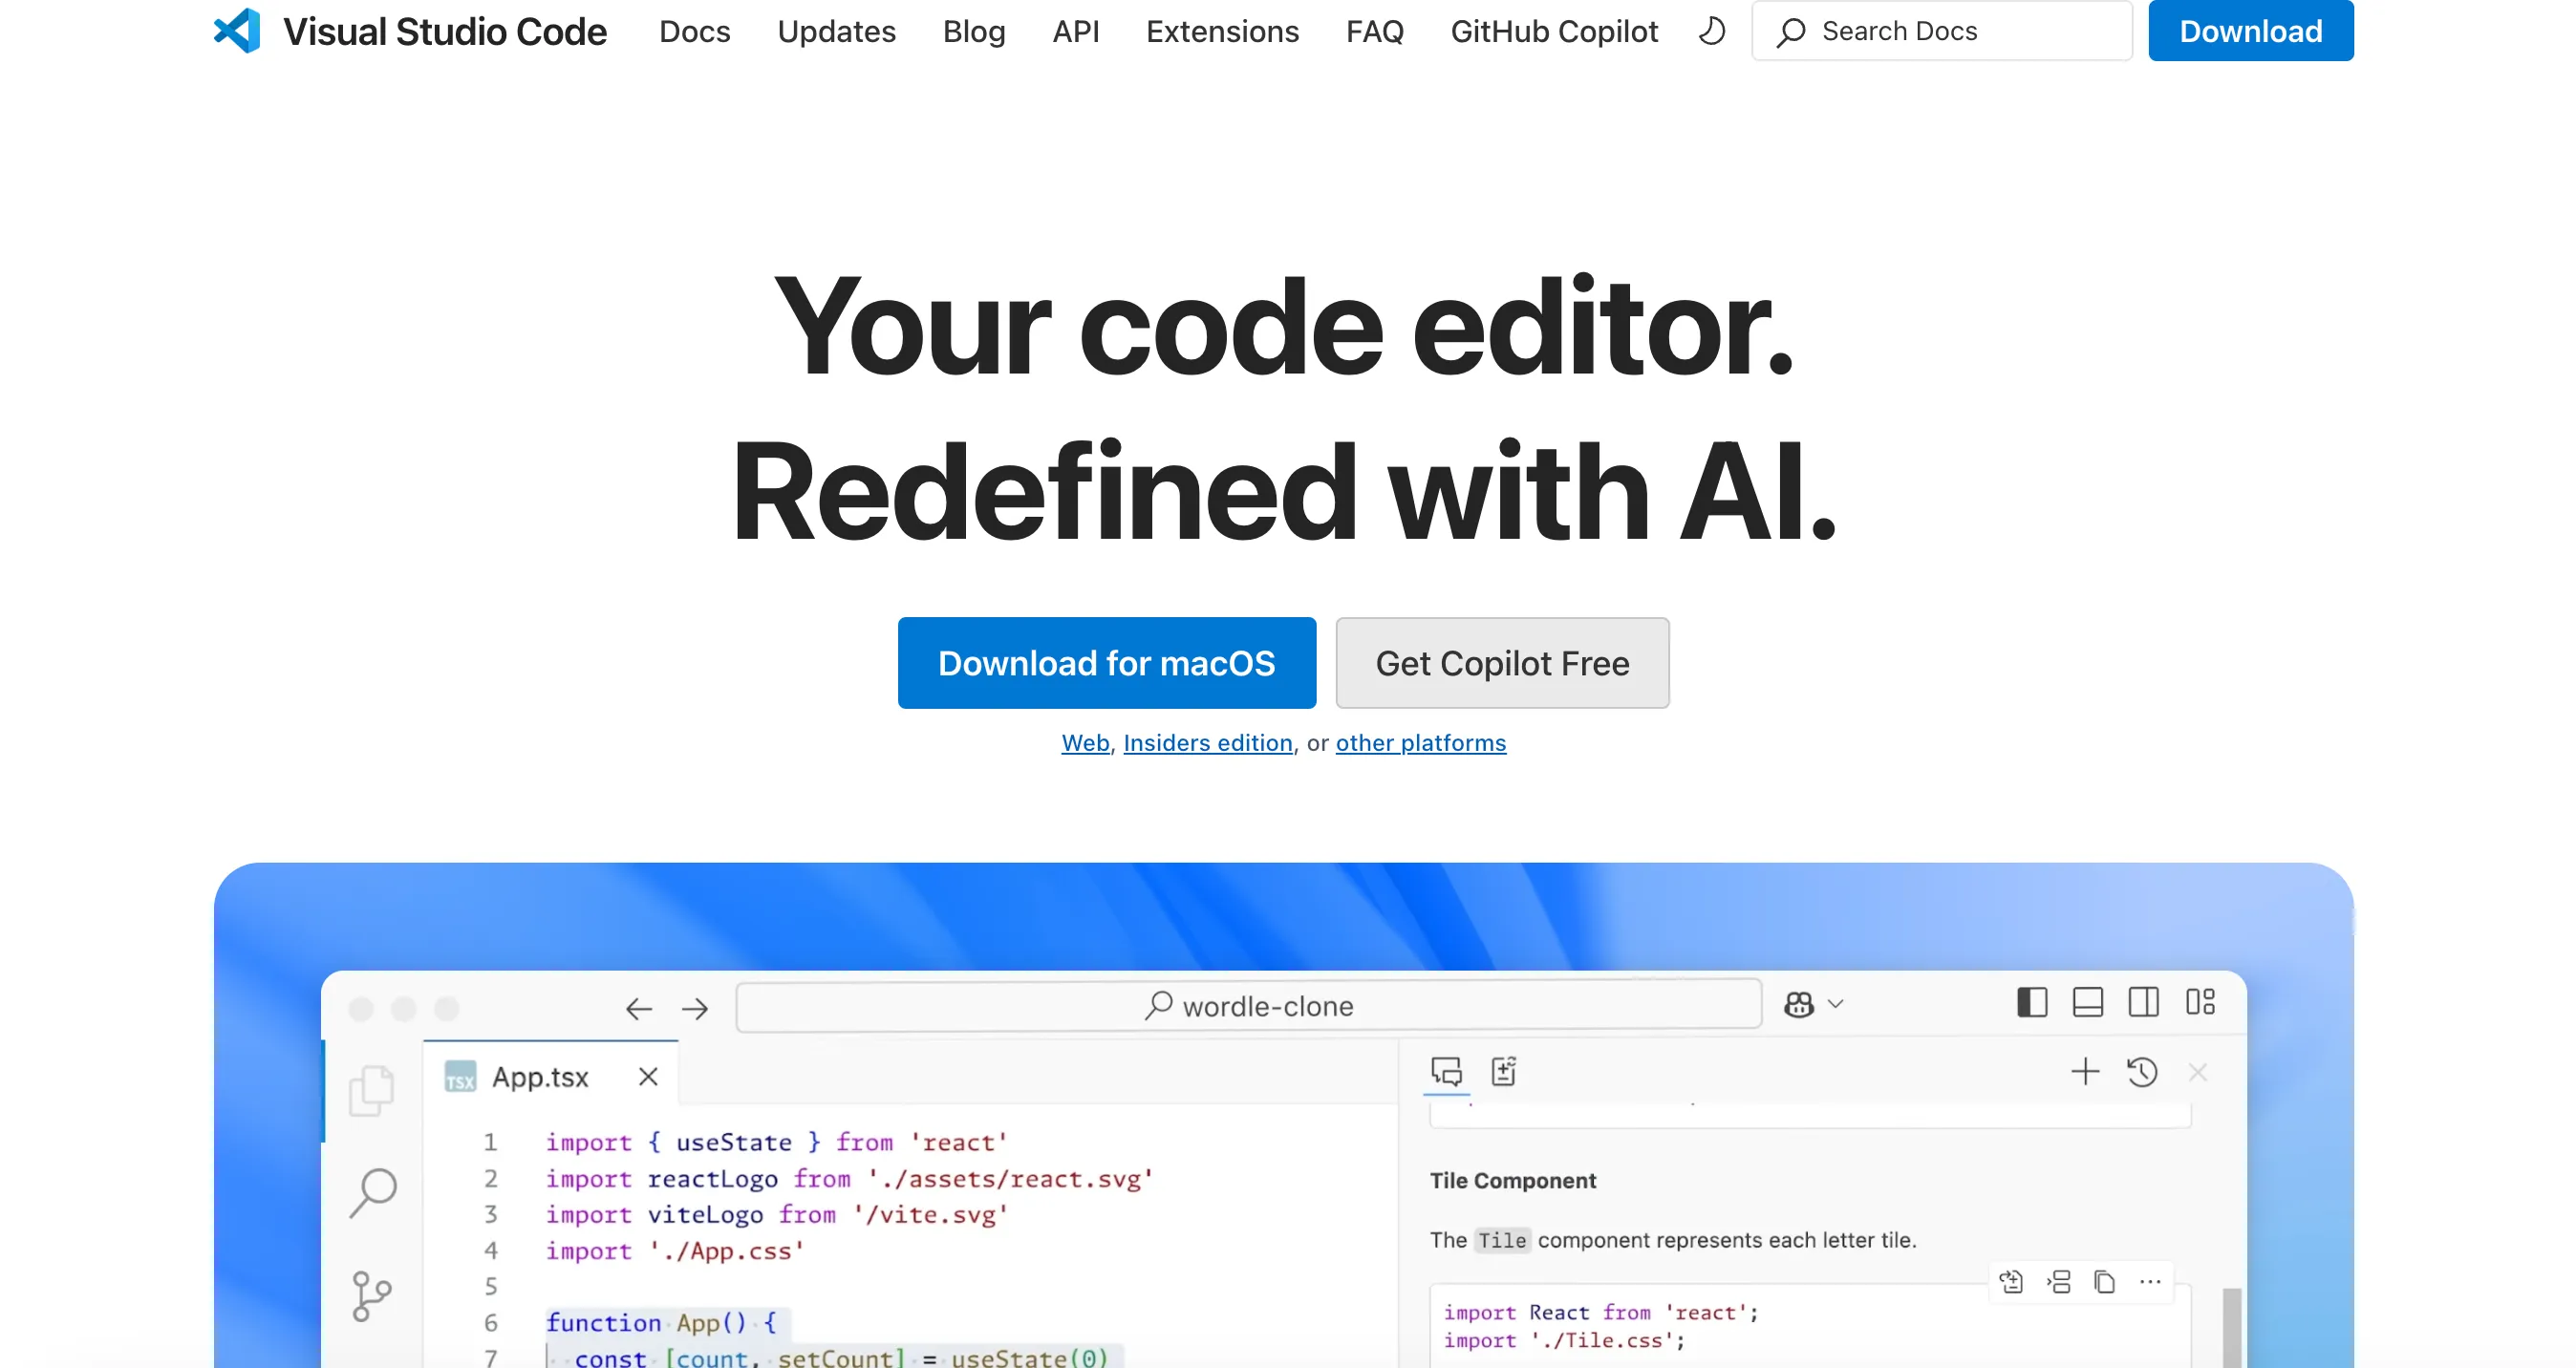Click the Copilot icon in the editor title bar
Viewport: 2576px width, 1368px height.
click(1799, 1004)
